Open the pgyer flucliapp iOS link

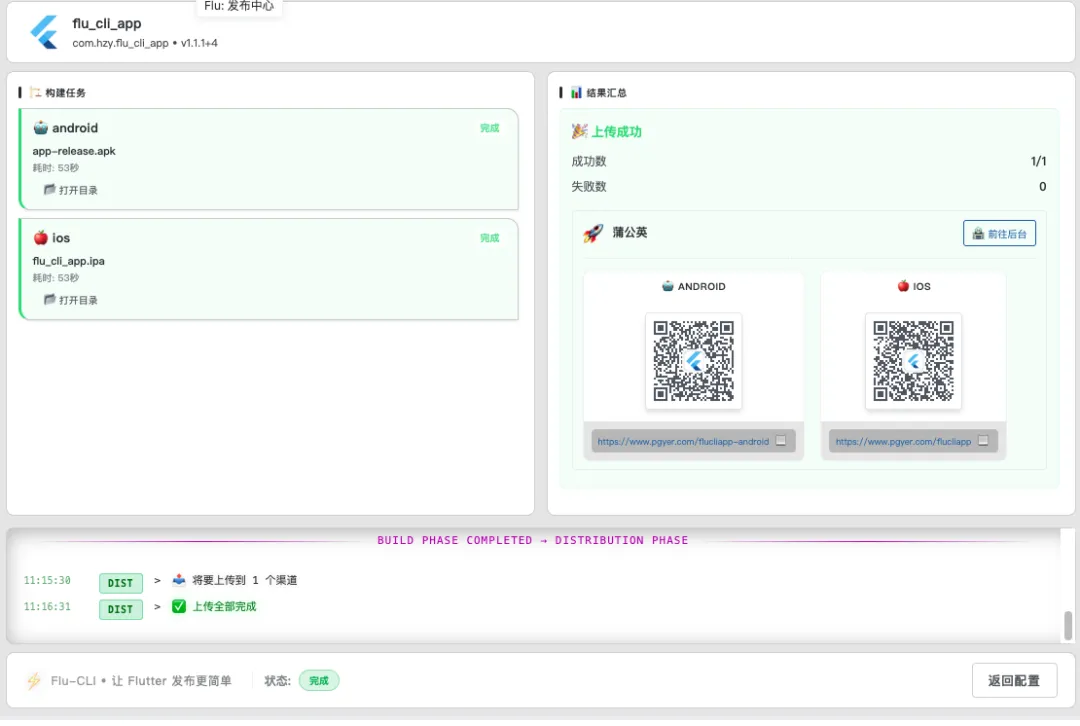(x=903, y=442)
